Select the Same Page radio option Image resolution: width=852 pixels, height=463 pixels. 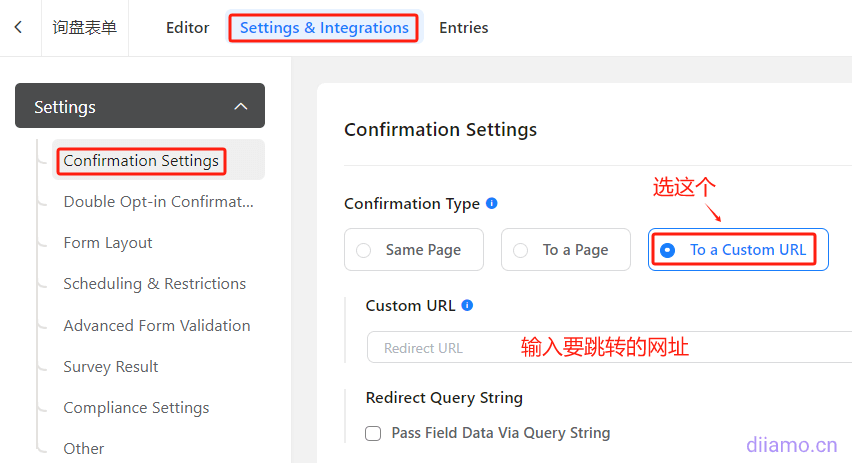click(364, 250)
